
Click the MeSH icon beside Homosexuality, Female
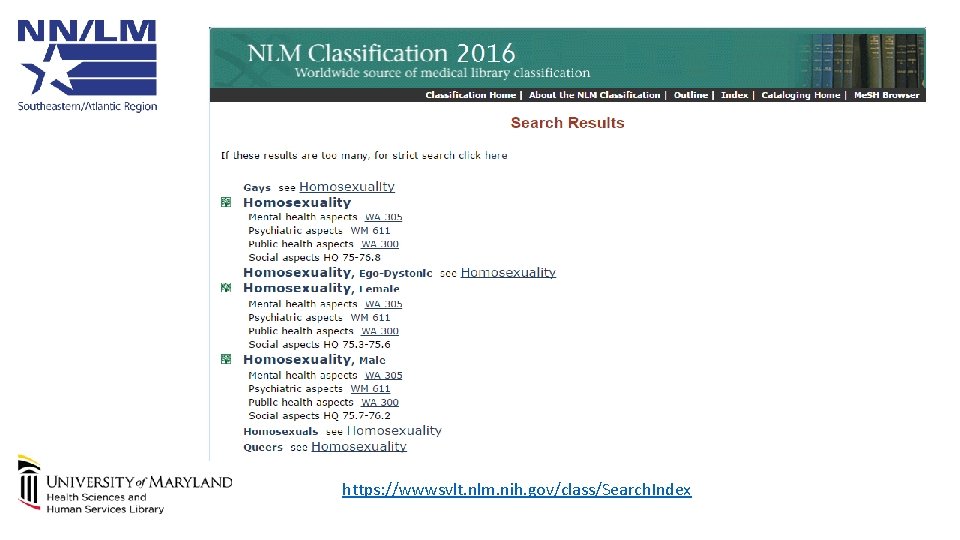point(226,288)
